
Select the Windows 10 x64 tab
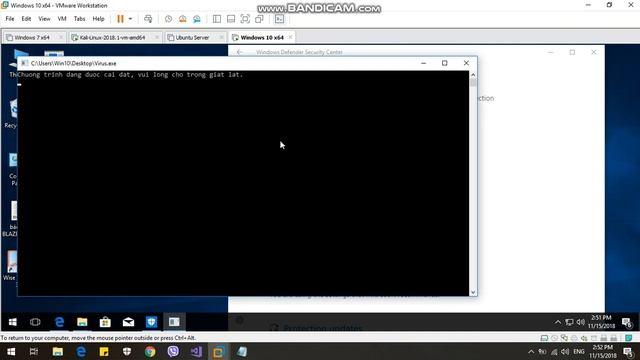click(x=261, y=38)
